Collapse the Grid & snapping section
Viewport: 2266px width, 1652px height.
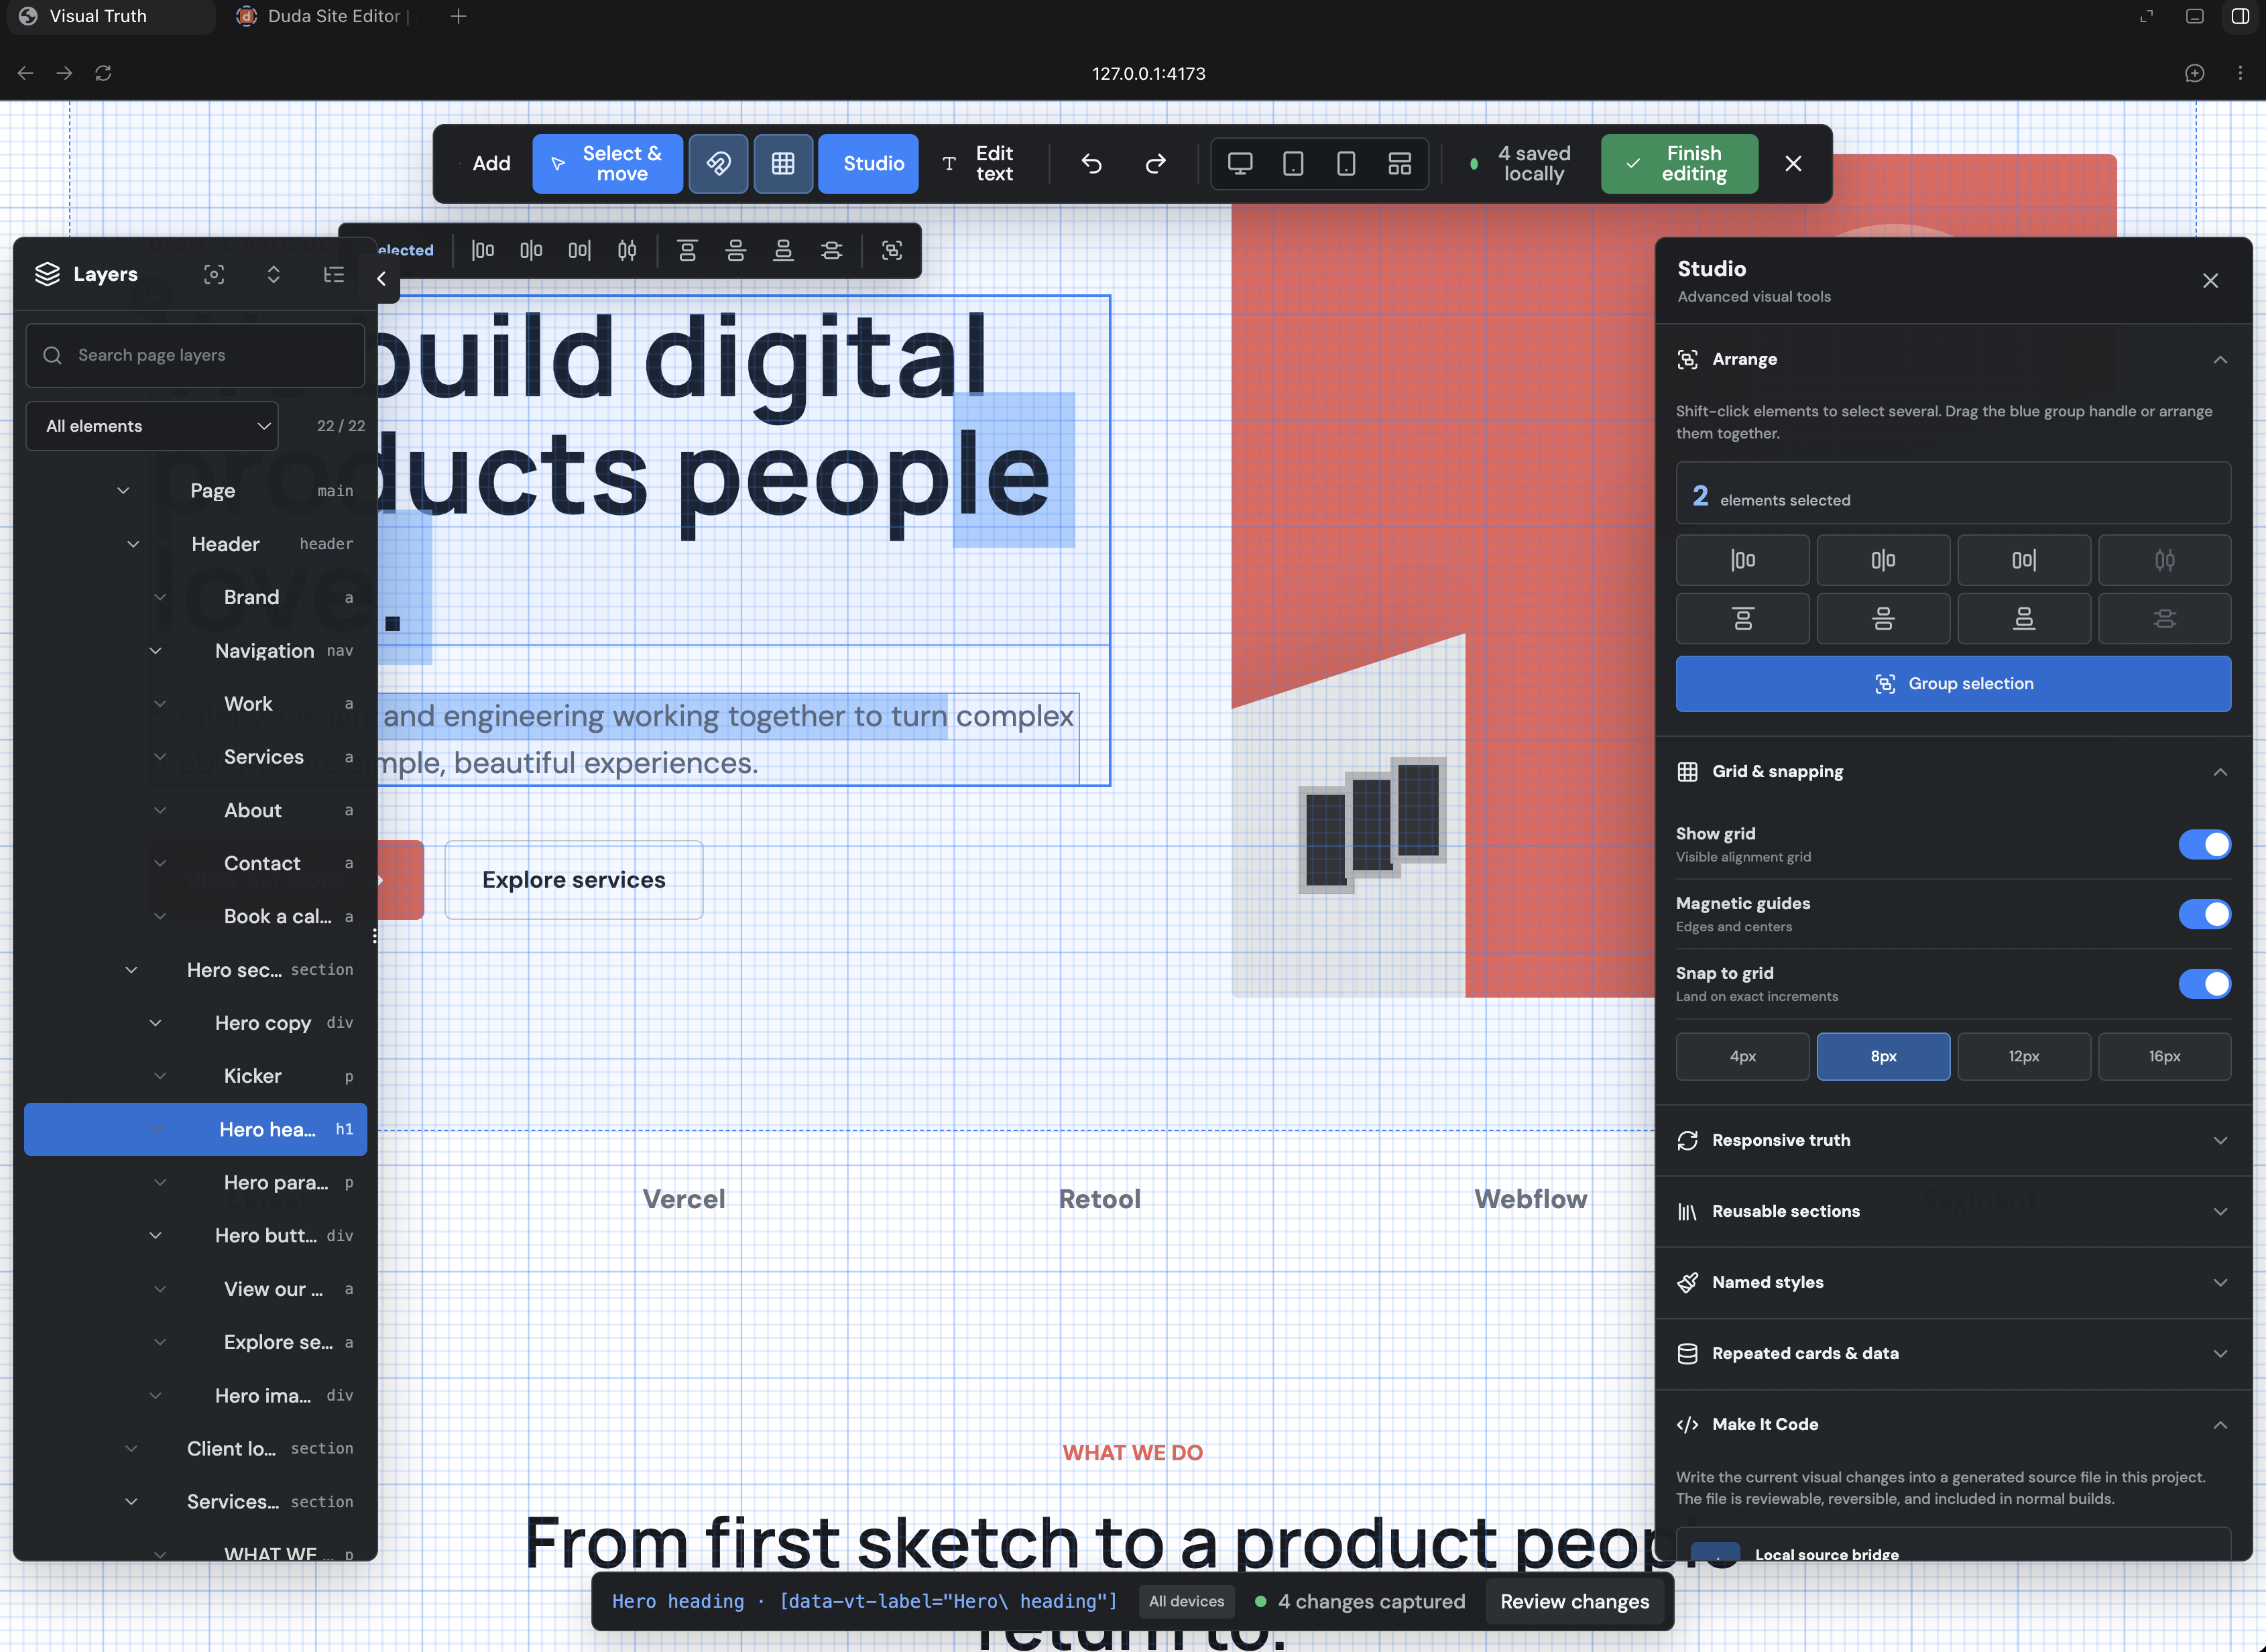(x=2220, y=772)
